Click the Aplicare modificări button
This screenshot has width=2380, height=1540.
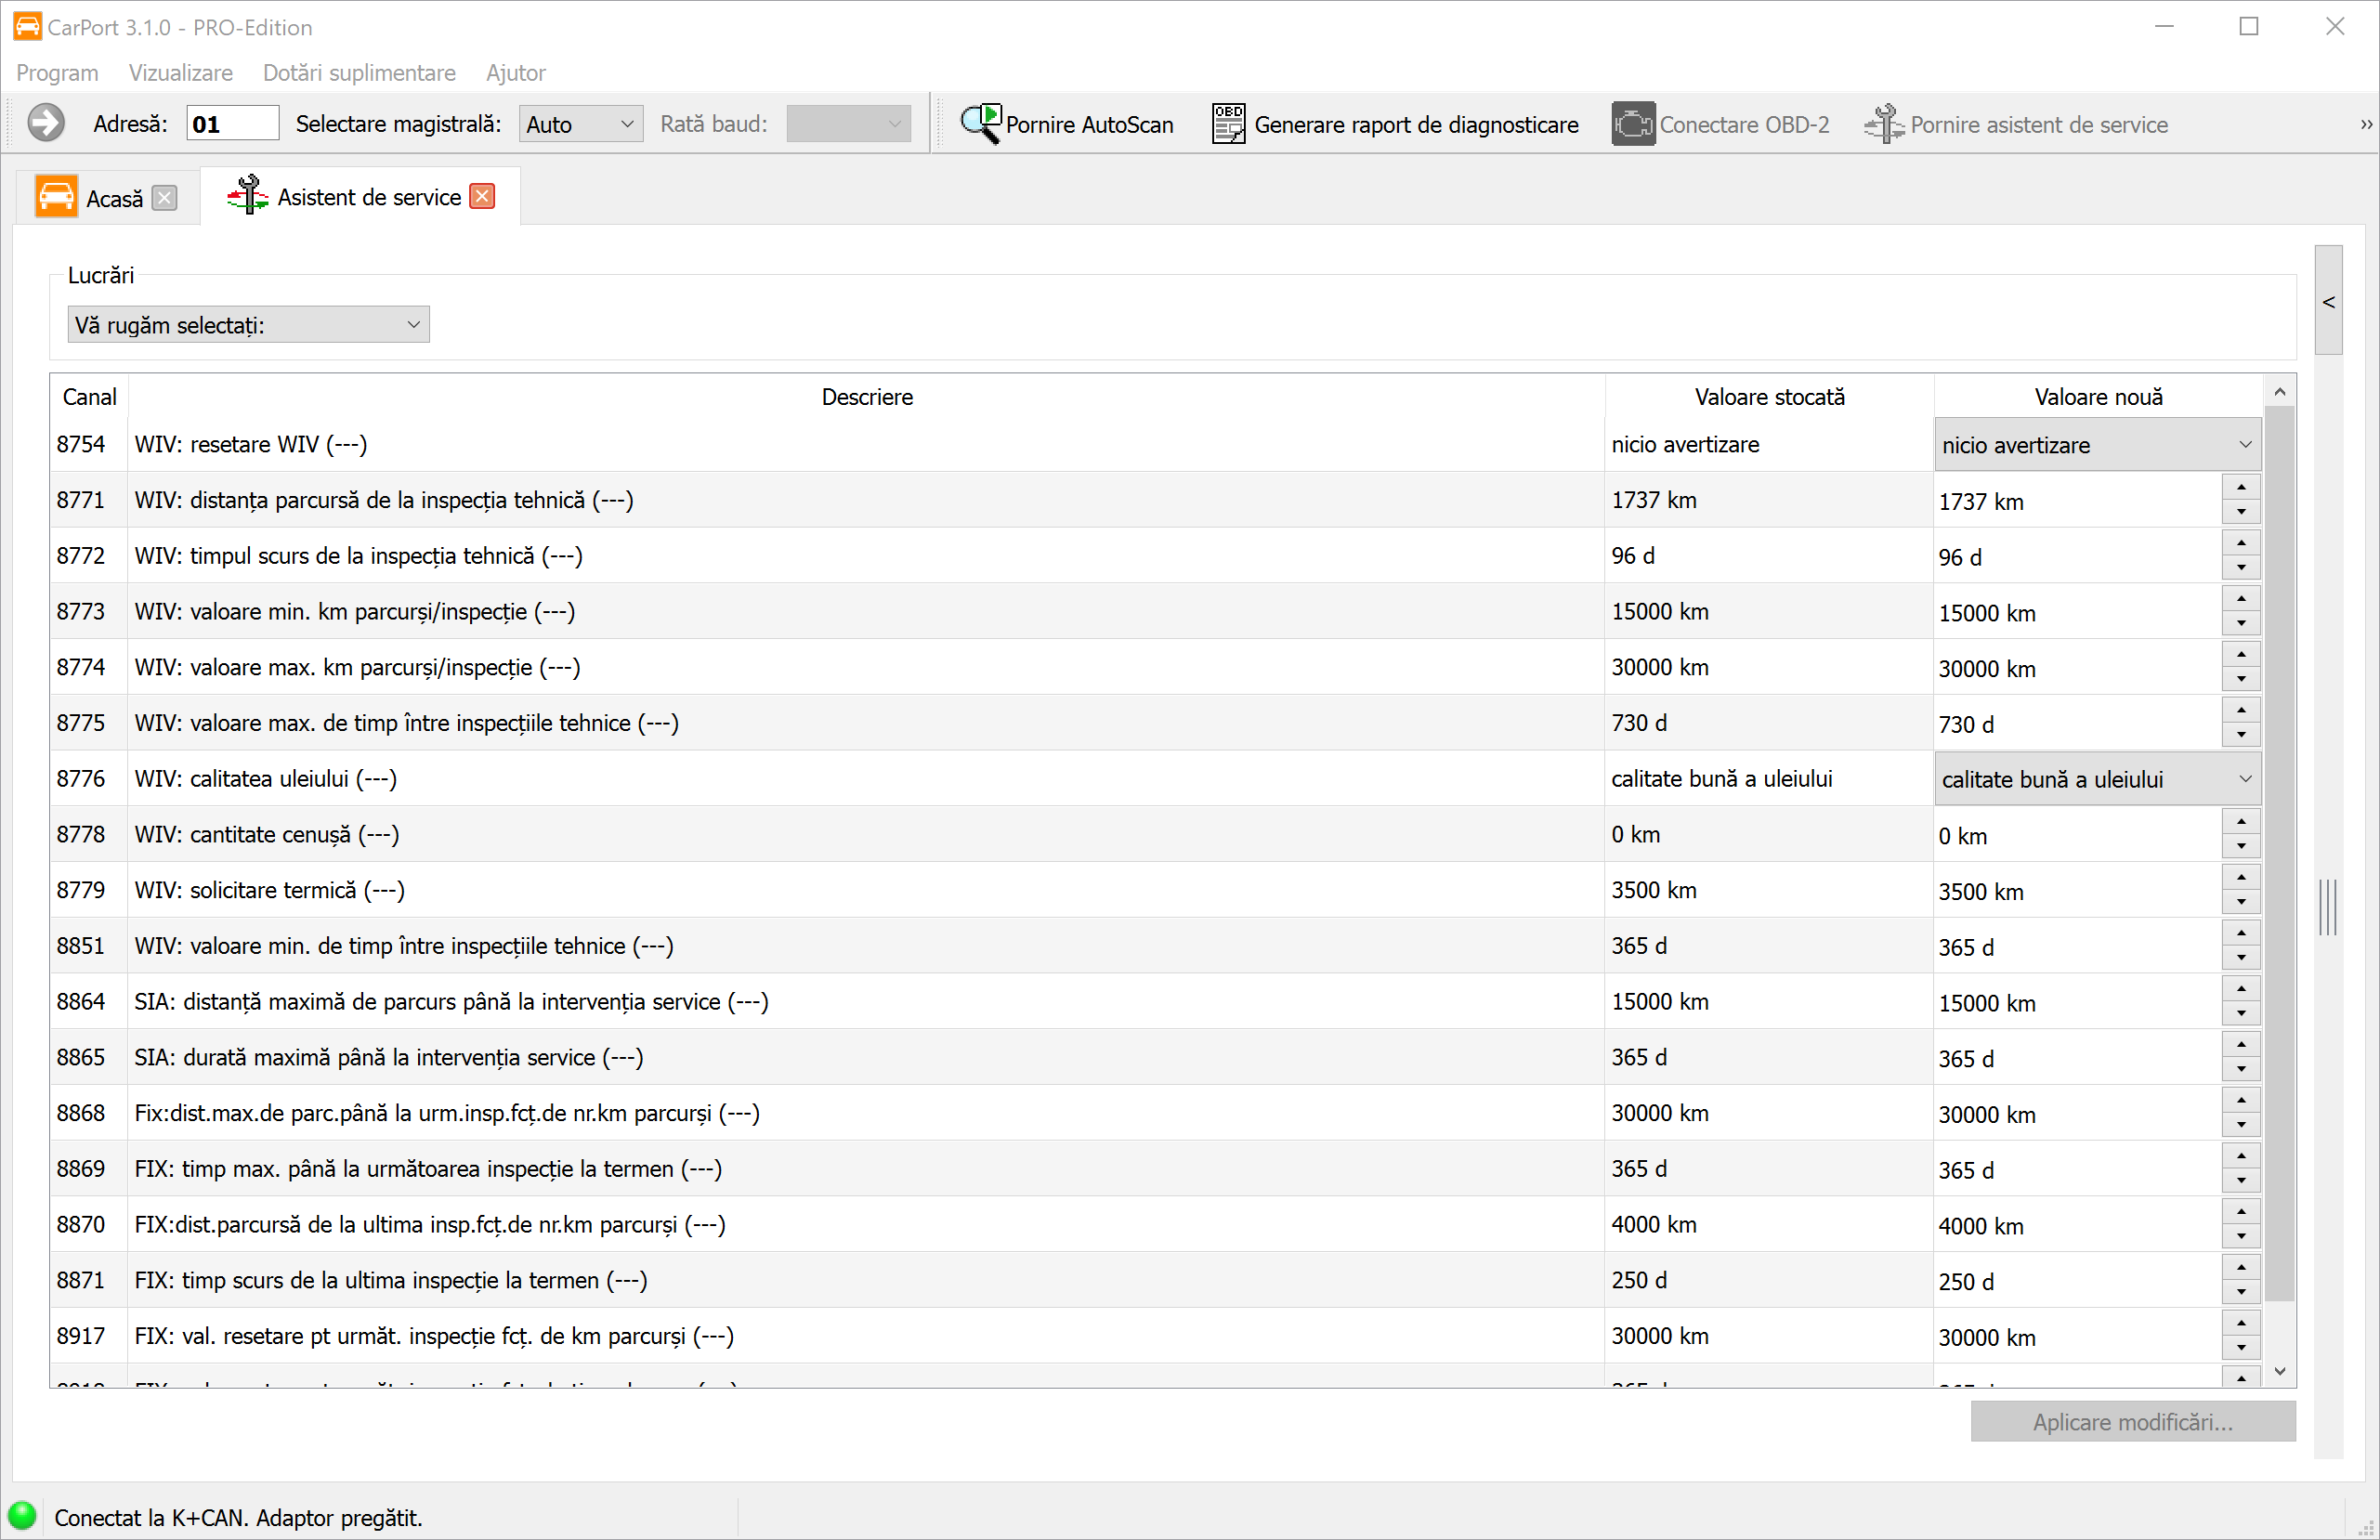point(2132,1422)
